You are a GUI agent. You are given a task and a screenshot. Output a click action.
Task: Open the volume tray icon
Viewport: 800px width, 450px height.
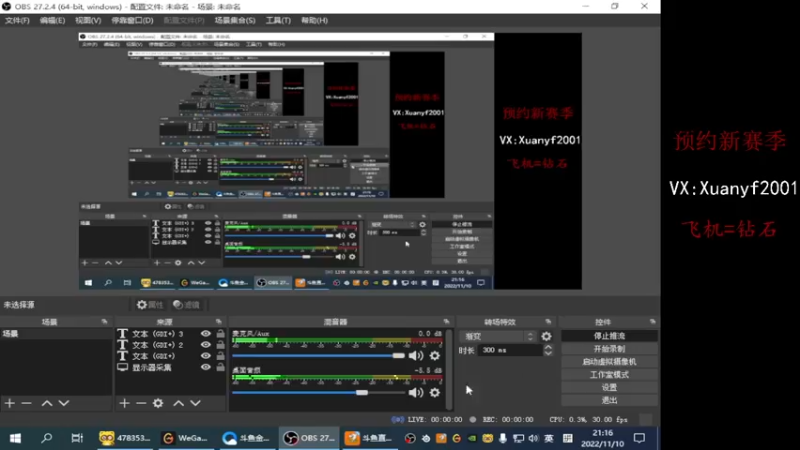[534, 438]
